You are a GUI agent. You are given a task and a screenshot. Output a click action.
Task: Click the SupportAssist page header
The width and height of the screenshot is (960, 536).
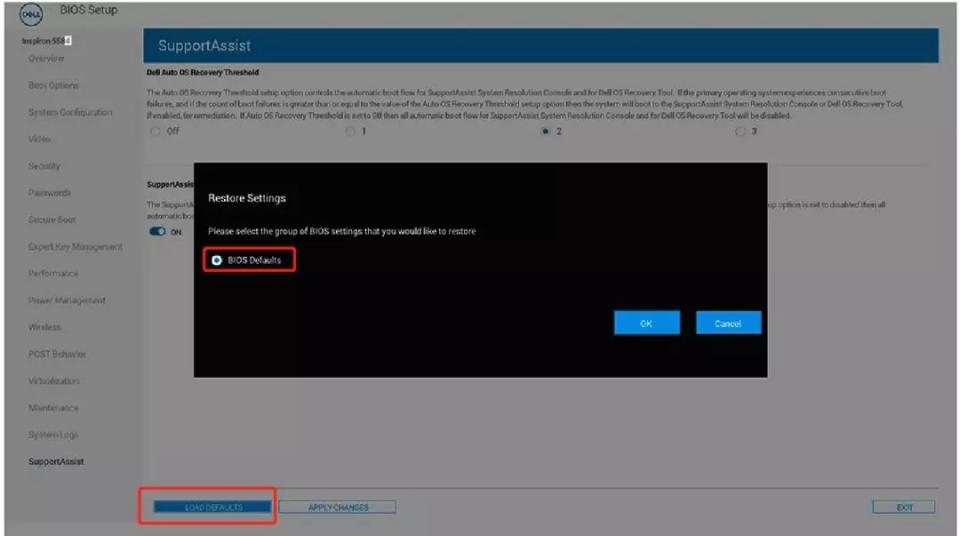204,45
